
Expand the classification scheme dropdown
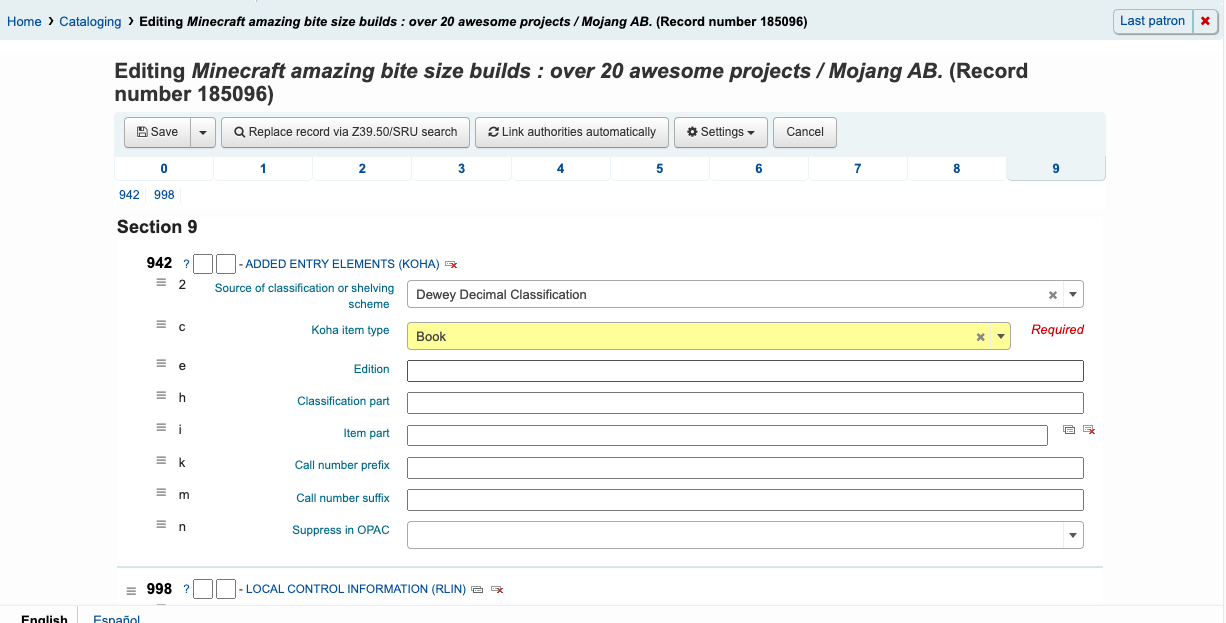[x=1072, y=295]
